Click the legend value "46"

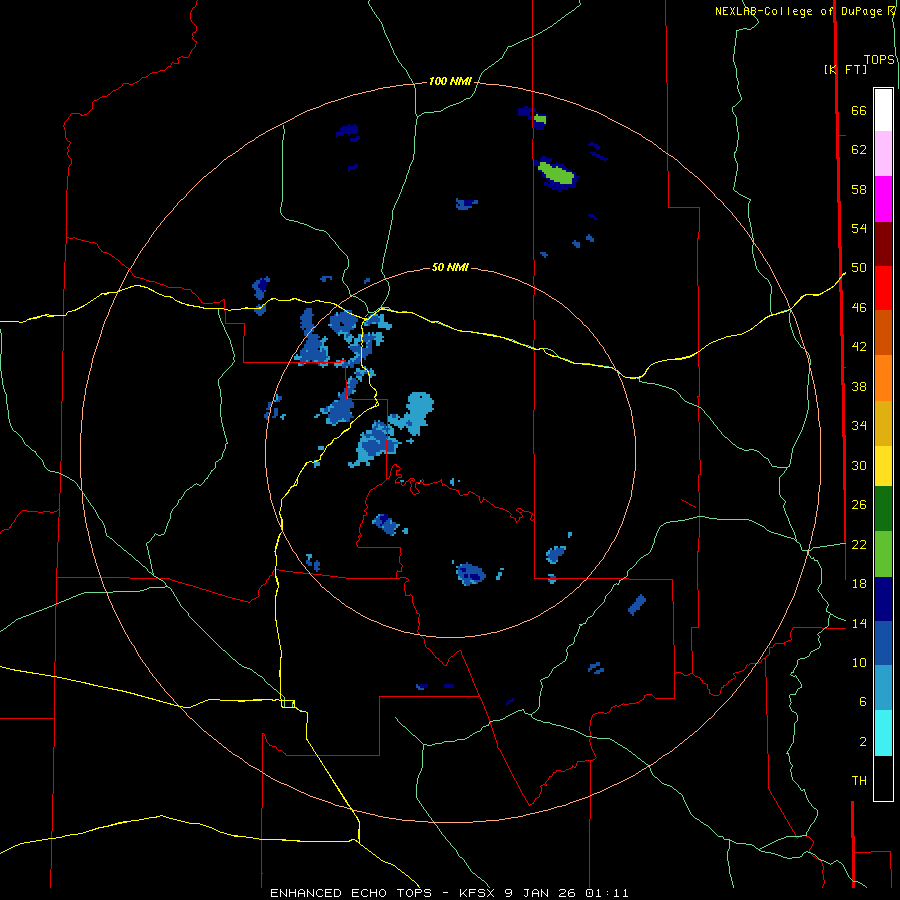pos(859,308)
